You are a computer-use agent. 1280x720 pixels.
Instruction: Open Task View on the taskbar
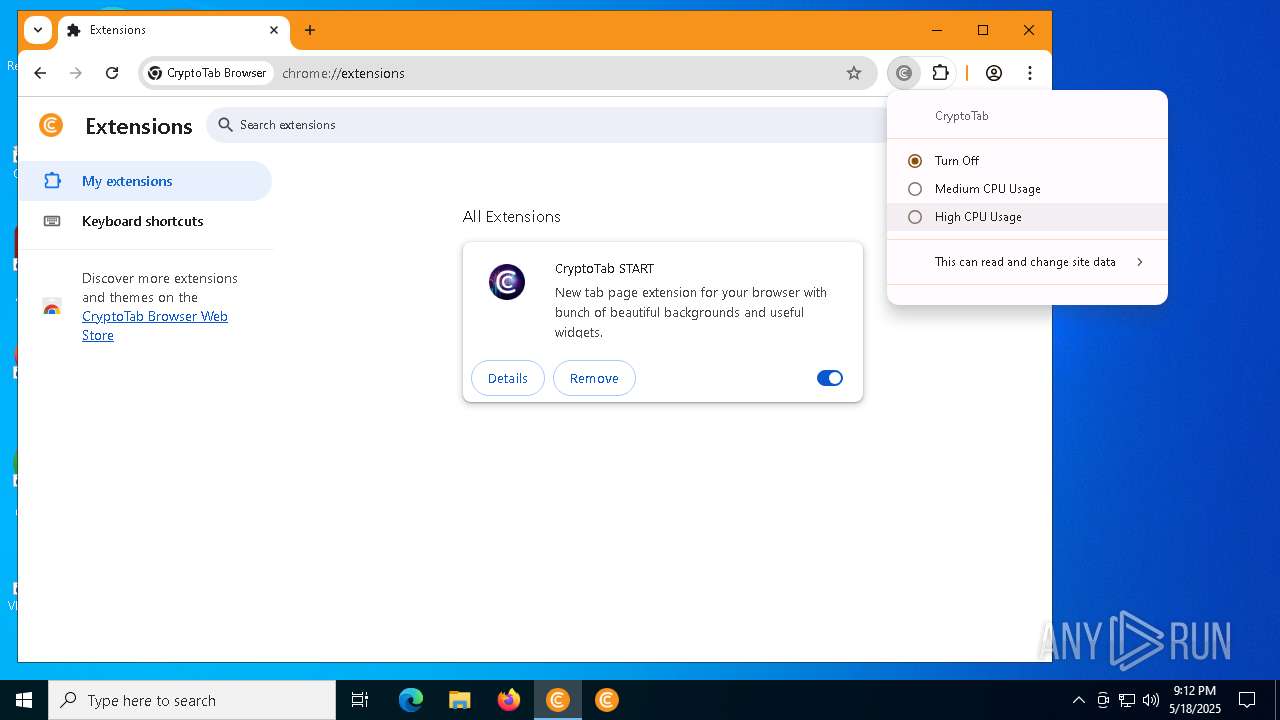coord(360,700)
